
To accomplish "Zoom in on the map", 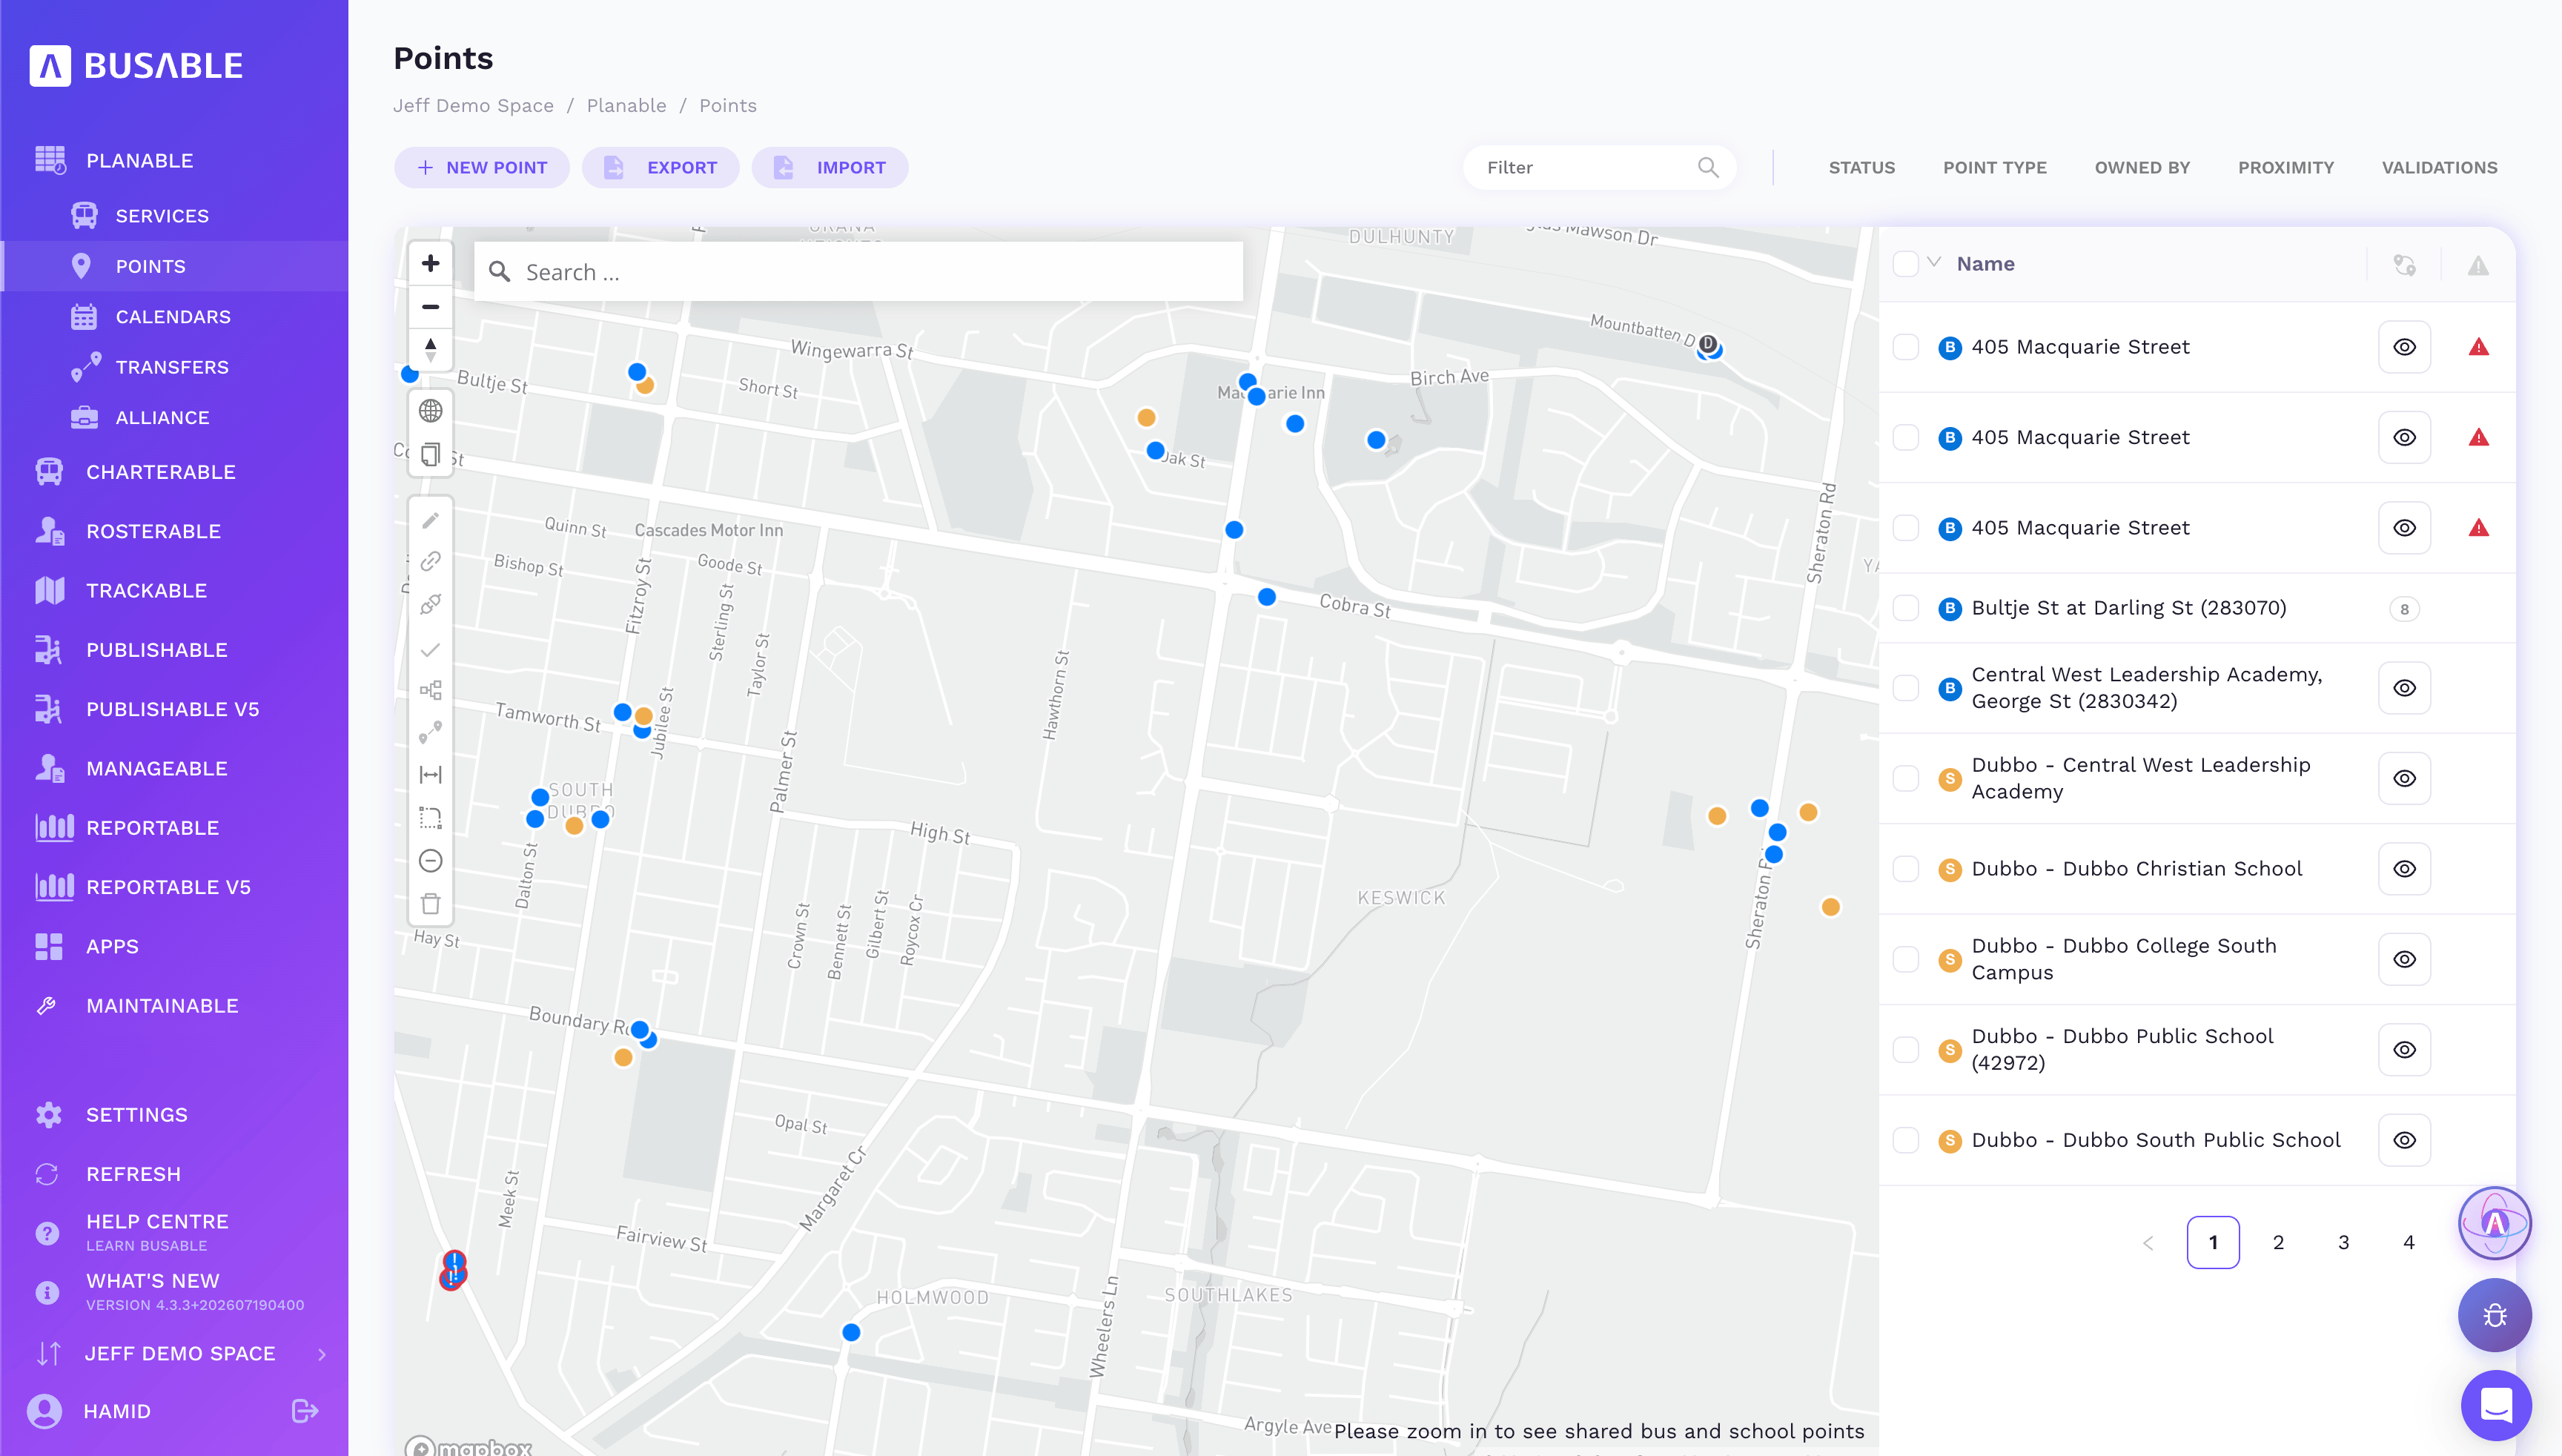I will pyautogui.click(x=430, y=263).
